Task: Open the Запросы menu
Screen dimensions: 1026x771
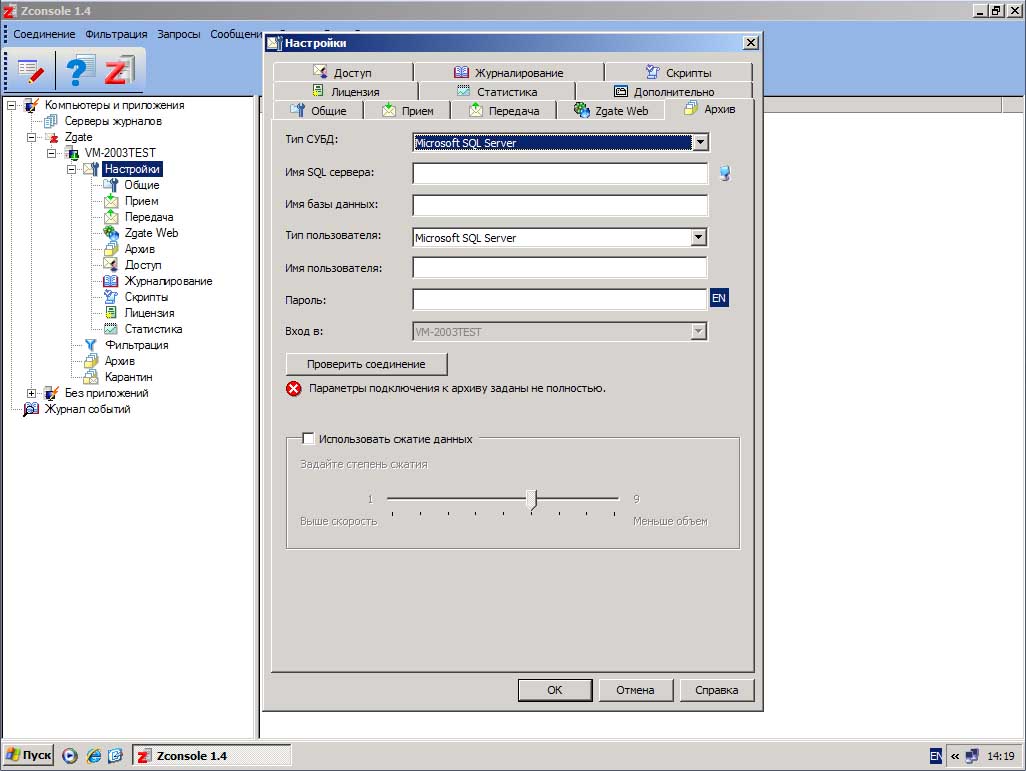Action: tap(179, 34)
